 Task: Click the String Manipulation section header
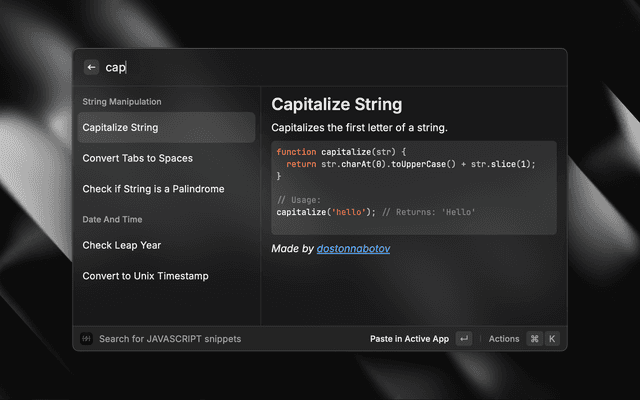122,102
